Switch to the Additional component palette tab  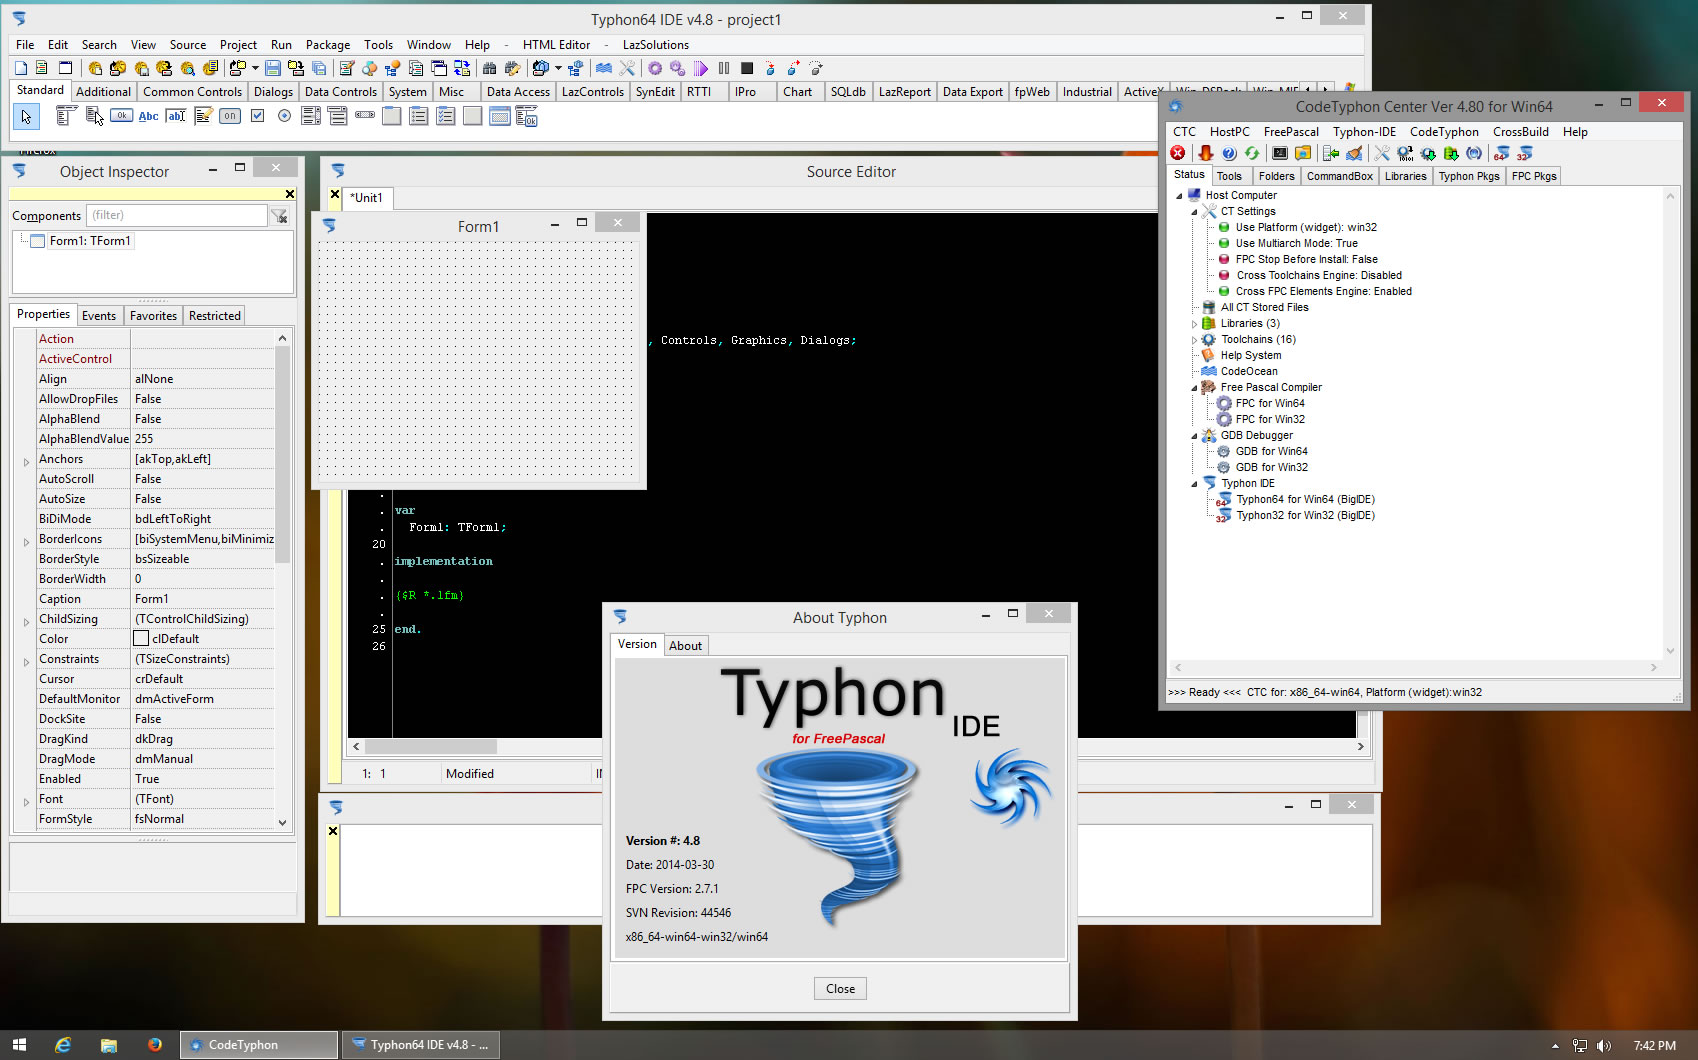[103, 91]
